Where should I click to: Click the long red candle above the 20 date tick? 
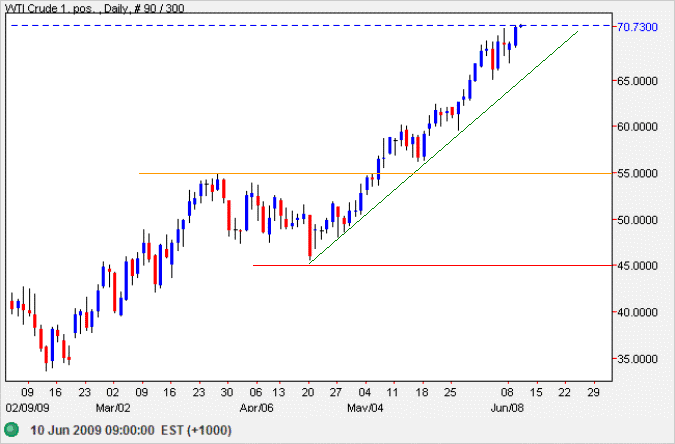coord(310,236)
